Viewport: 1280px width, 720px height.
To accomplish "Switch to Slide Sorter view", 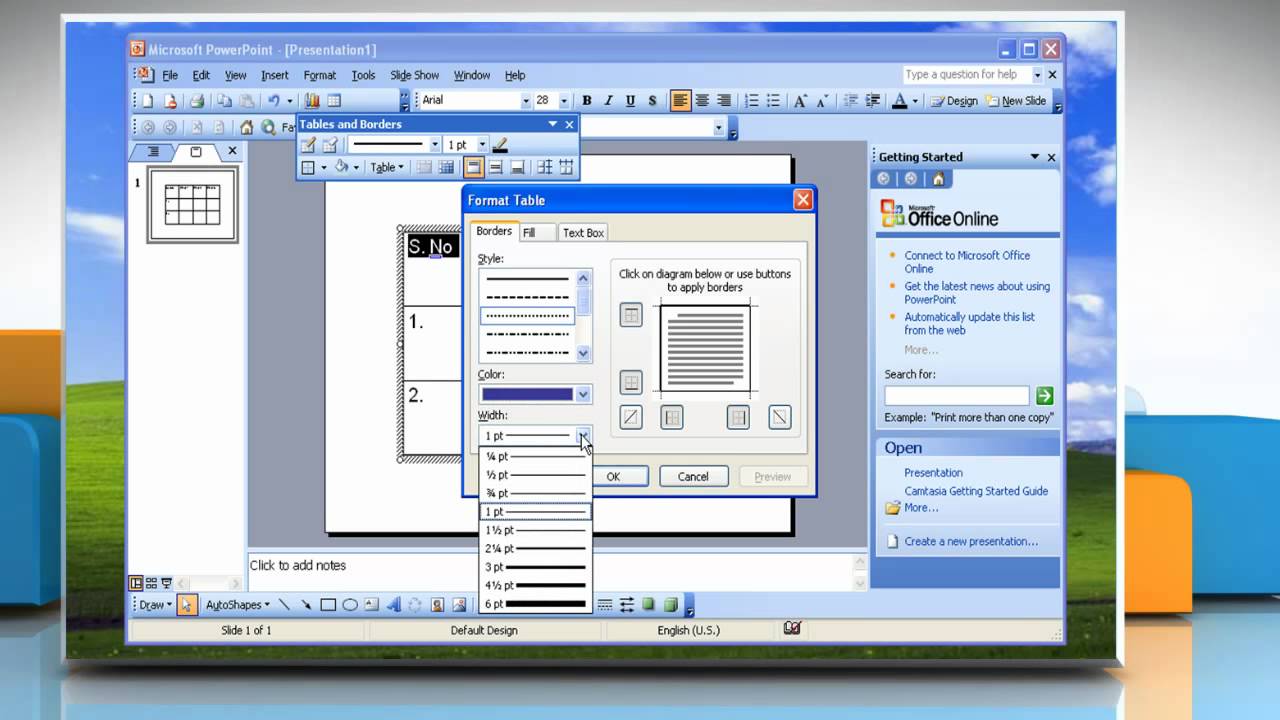I will (151, 583).
